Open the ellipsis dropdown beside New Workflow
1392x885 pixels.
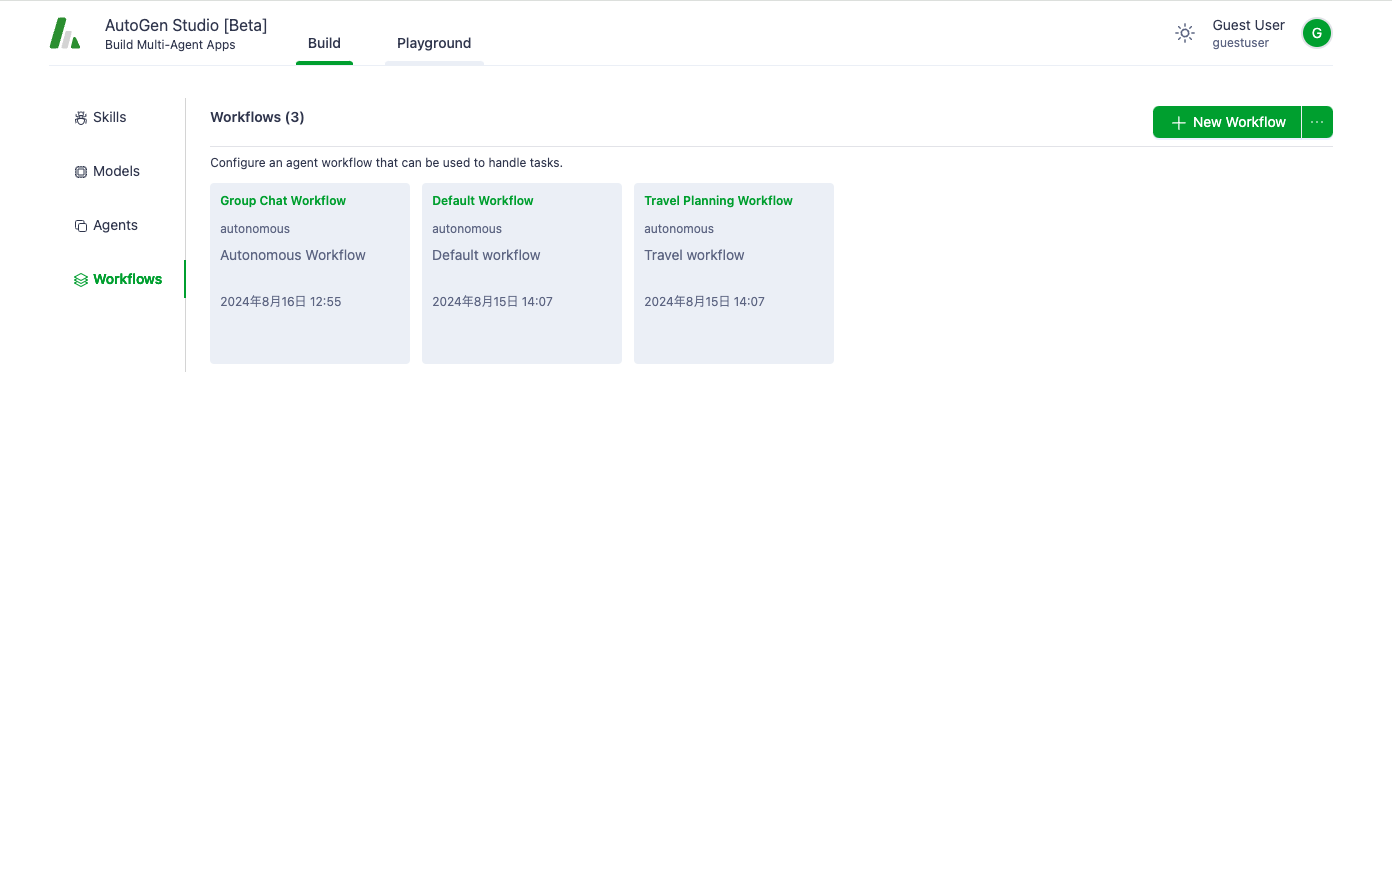(x=1317, y=122)
